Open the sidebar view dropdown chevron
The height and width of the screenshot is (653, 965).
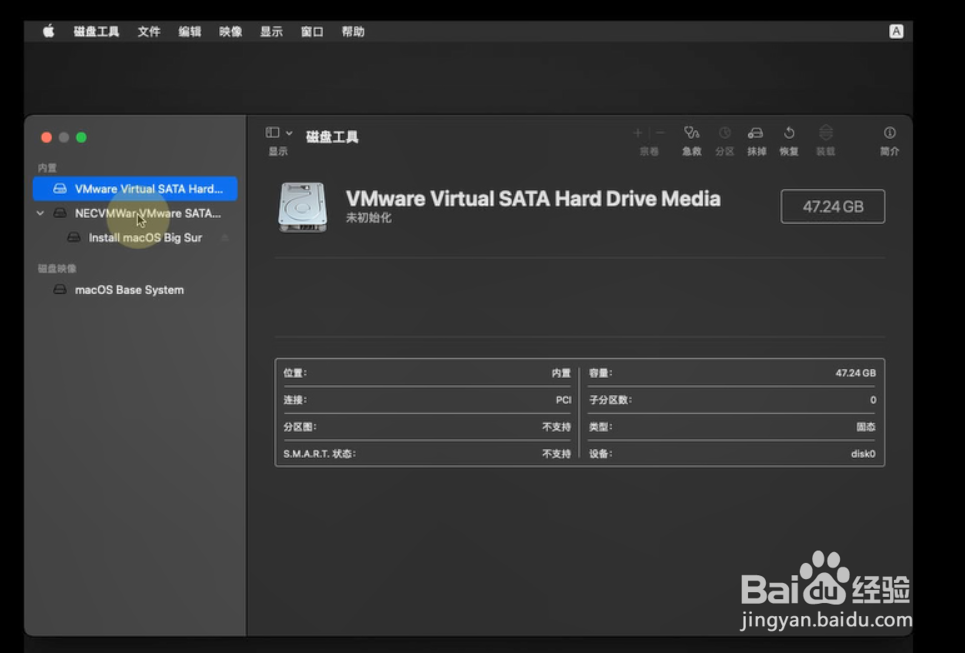coord(289,133)
